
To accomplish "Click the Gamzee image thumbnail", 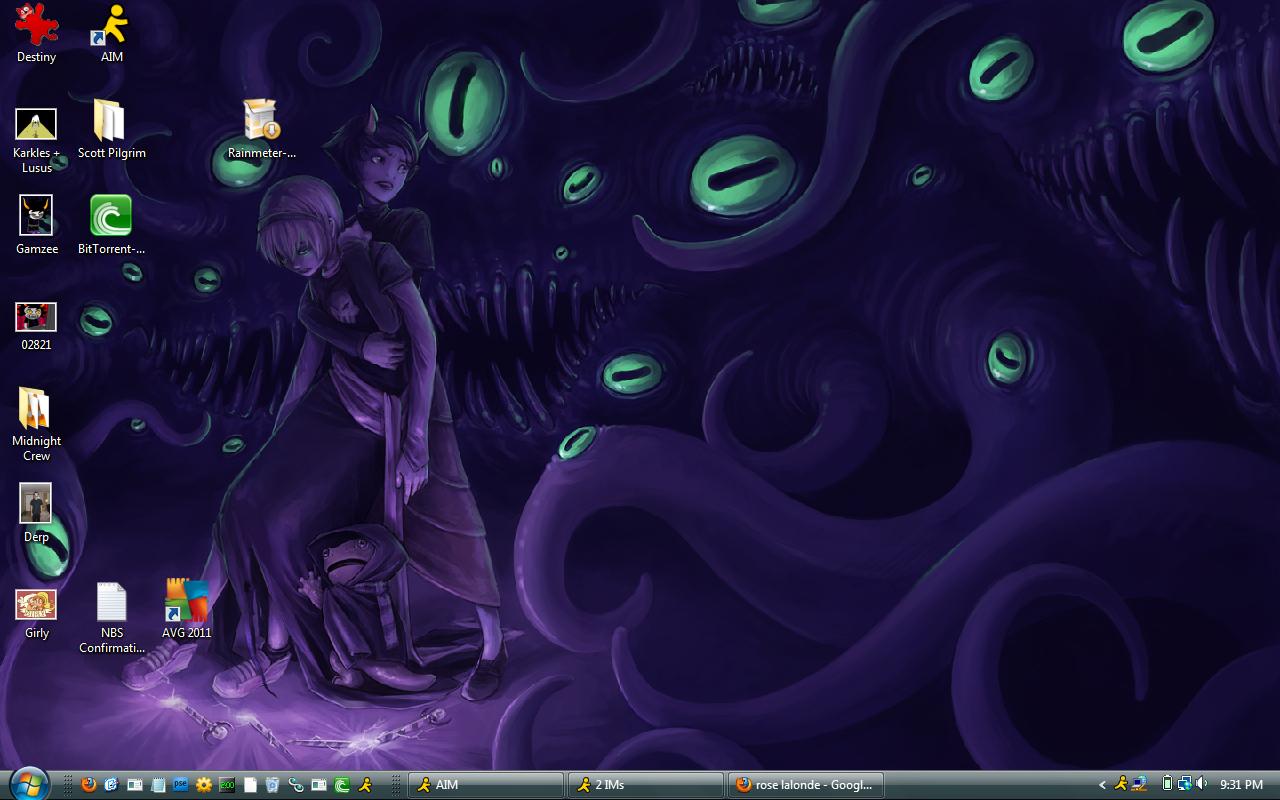I will (x=36, y=217).
